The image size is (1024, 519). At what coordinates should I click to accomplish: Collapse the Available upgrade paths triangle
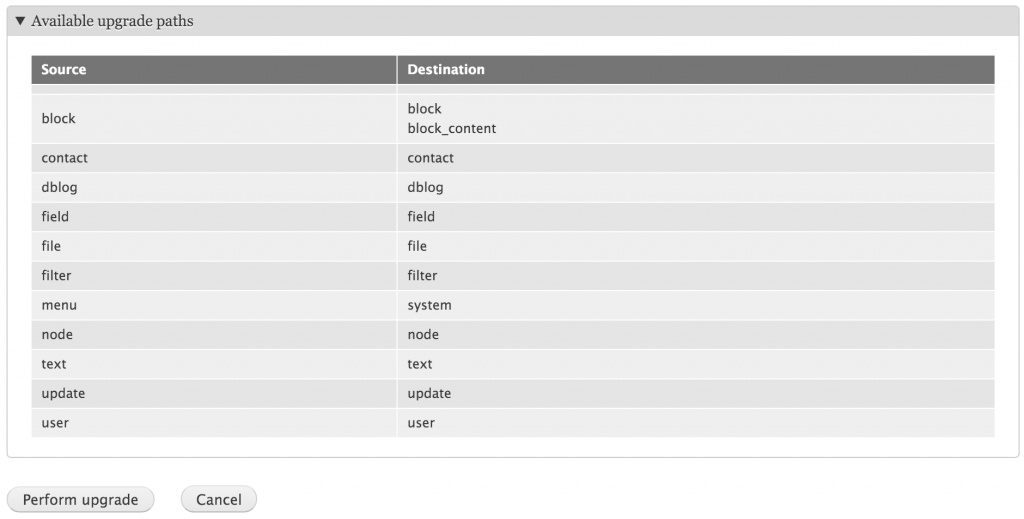(x=20, y=21)
